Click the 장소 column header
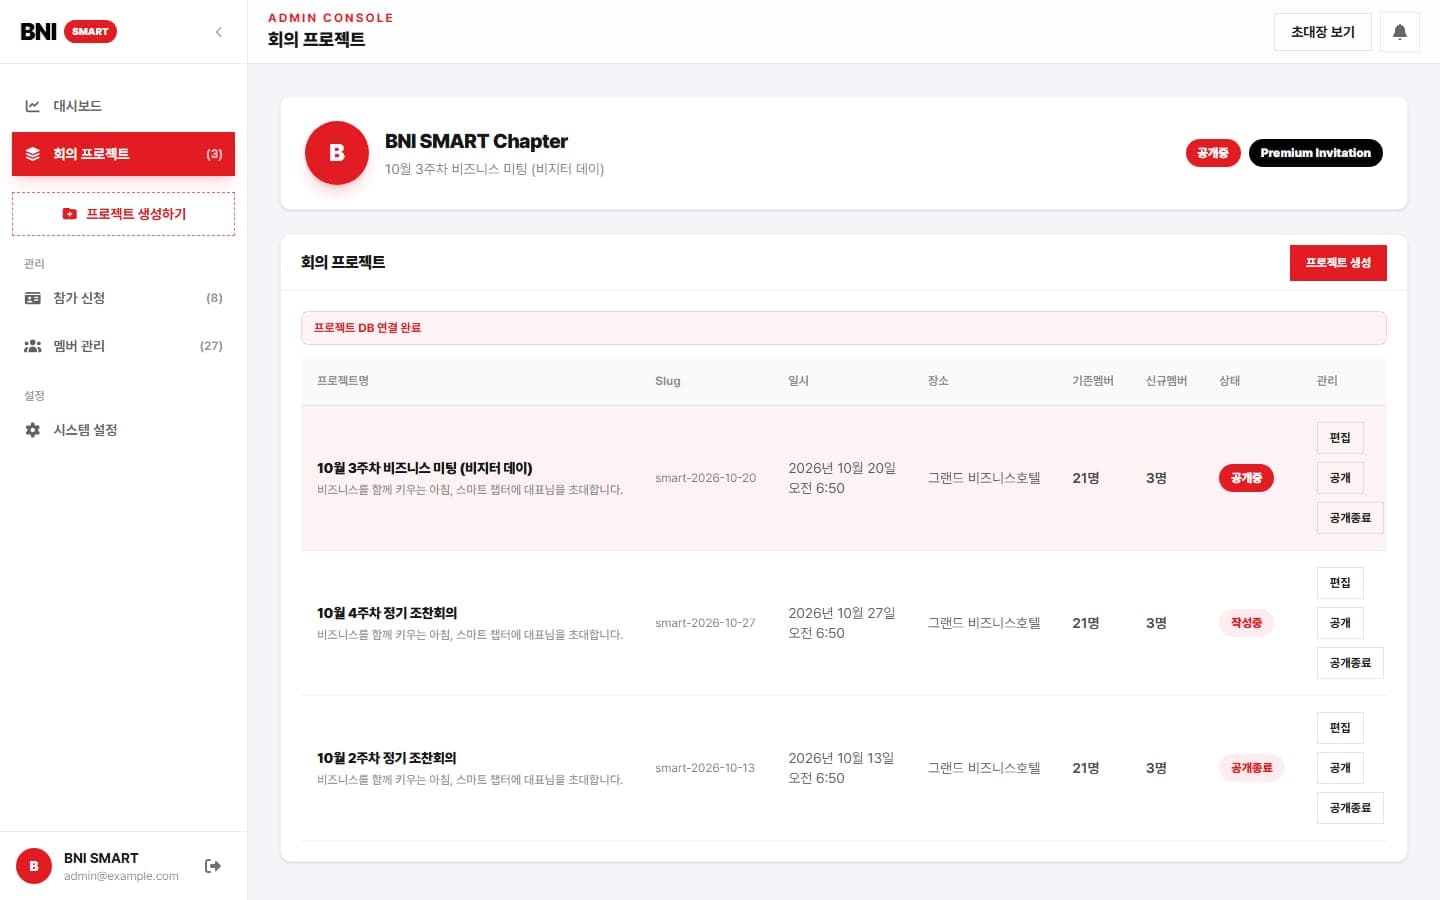The image size is (1440, 900). [938, 381]
